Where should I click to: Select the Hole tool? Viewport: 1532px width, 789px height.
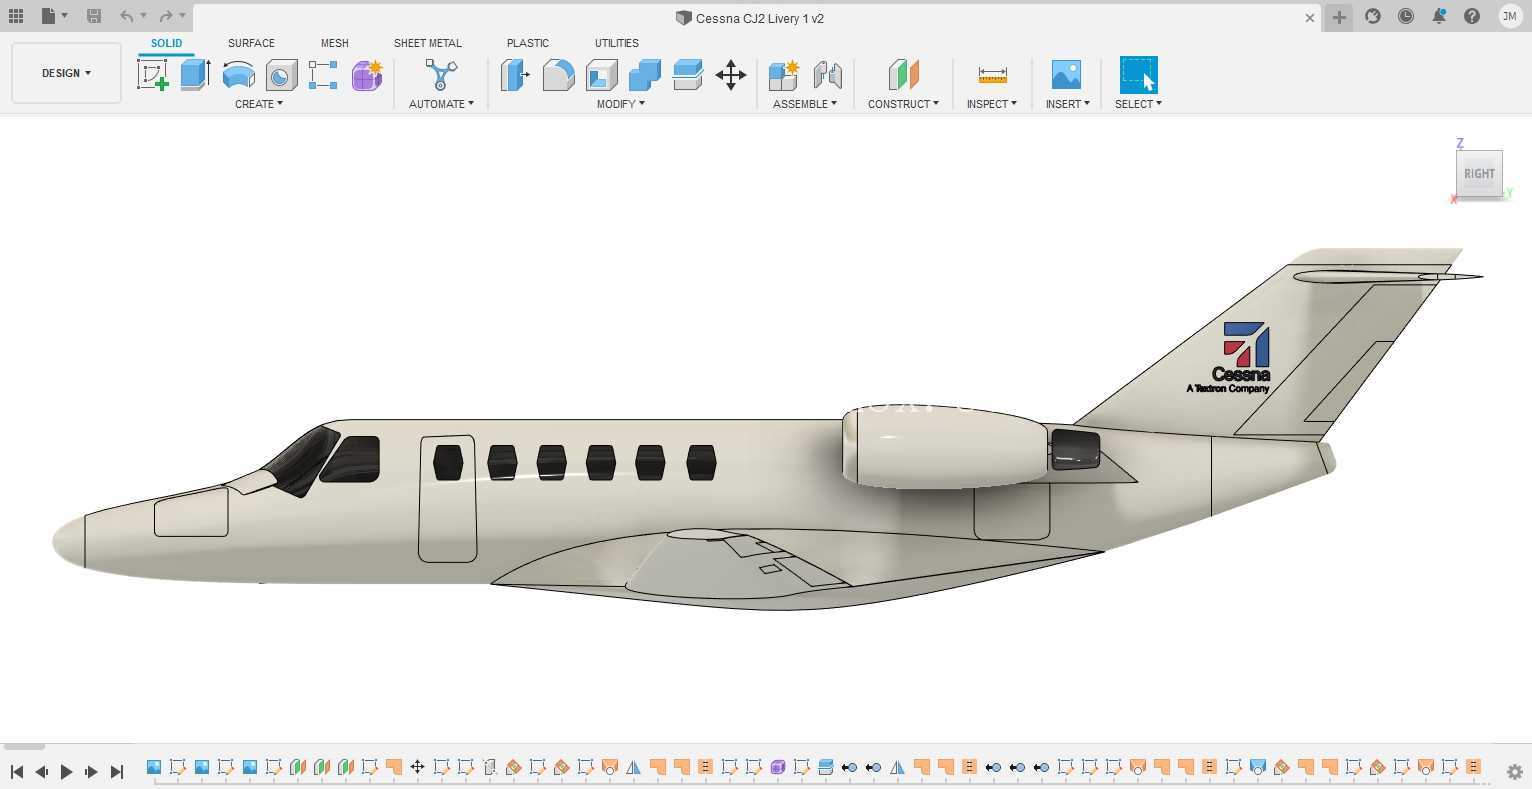[x=281, y=75]
